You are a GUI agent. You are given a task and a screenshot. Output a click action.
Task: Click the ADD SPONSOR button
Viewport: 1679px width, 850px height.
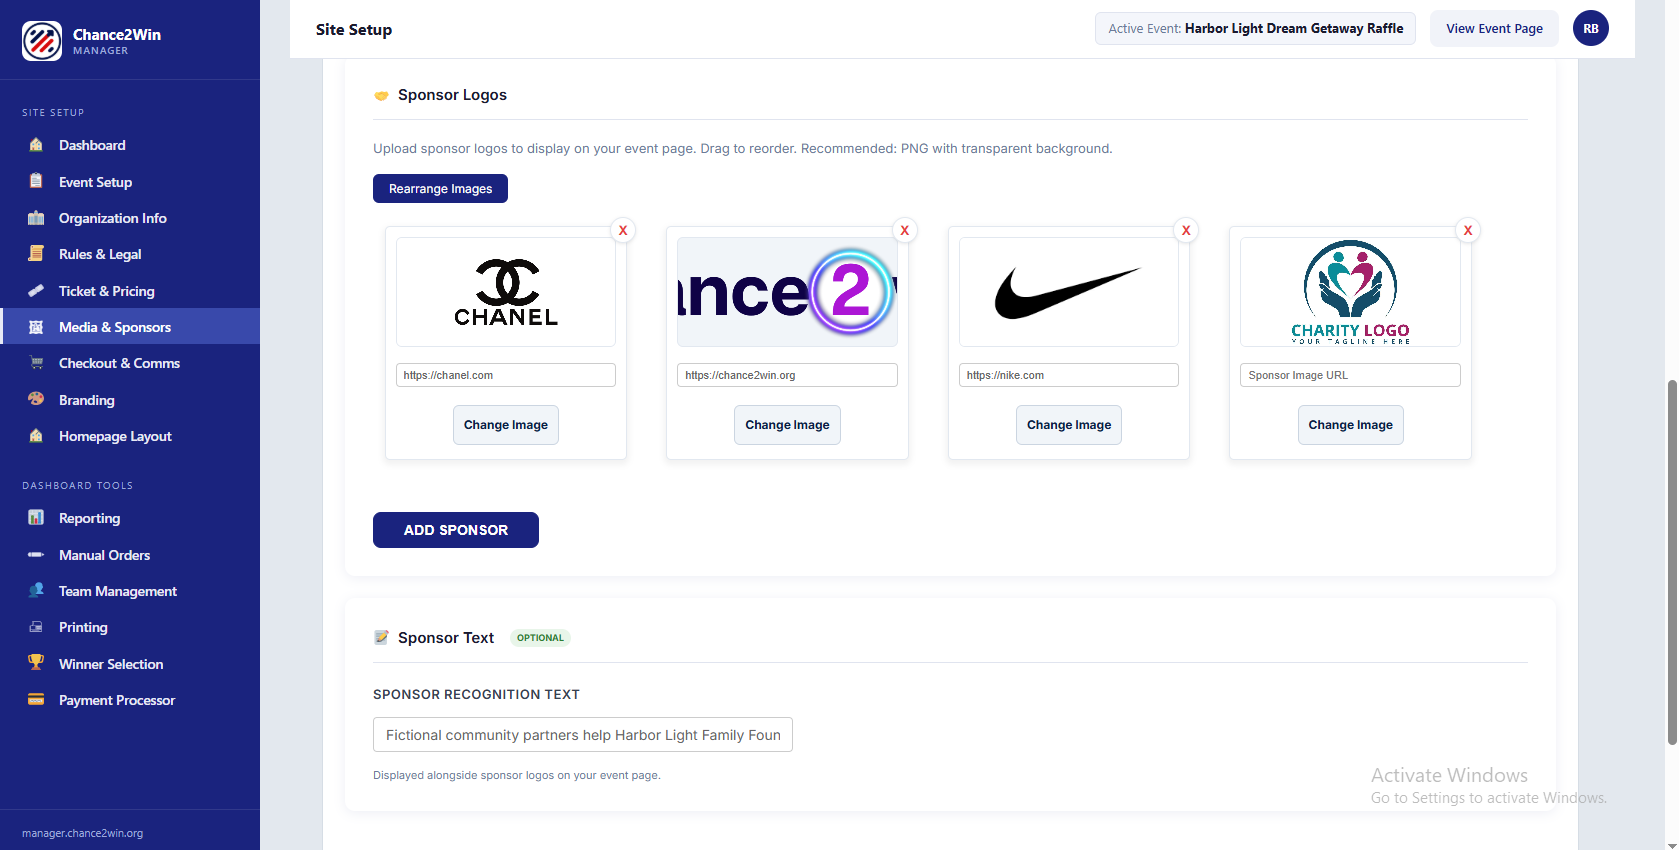click(x=456, y=530)
